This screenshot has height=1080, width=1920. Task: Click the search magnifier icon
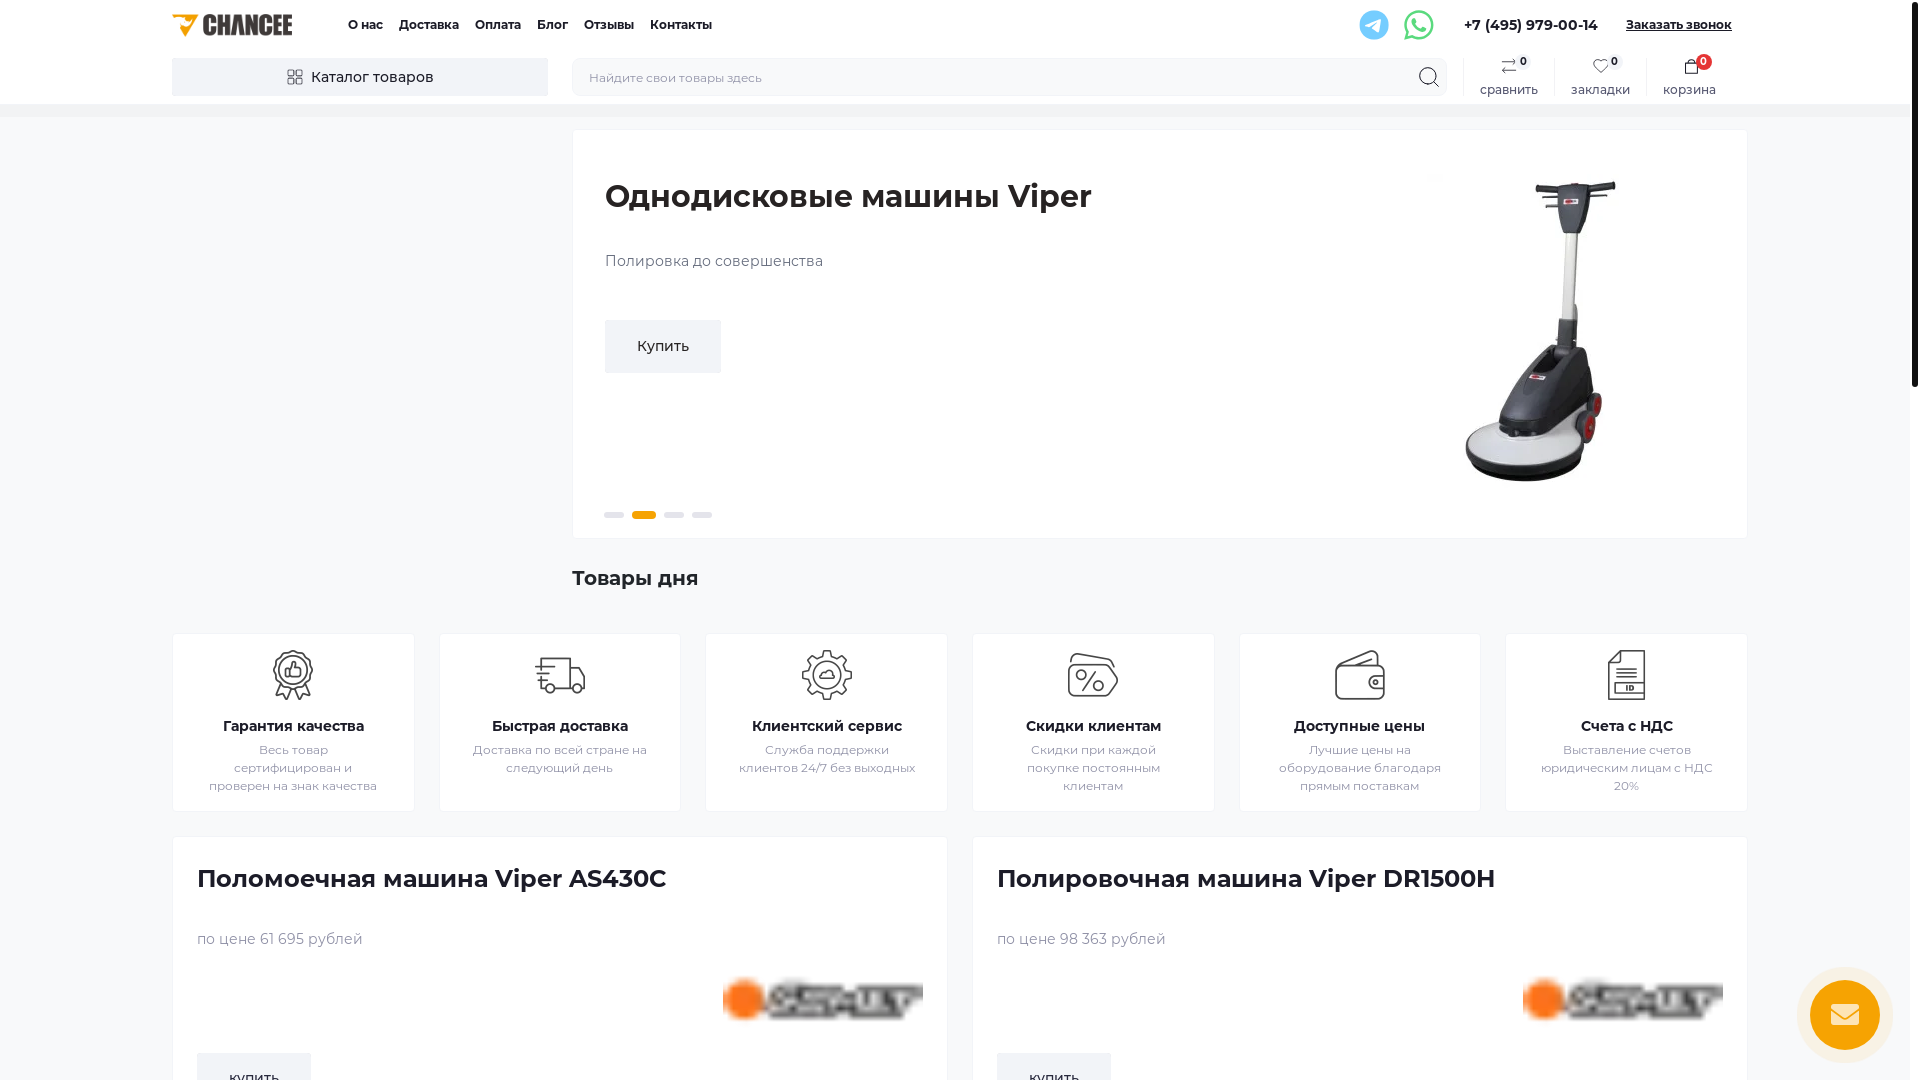(x=1428, y=77)
